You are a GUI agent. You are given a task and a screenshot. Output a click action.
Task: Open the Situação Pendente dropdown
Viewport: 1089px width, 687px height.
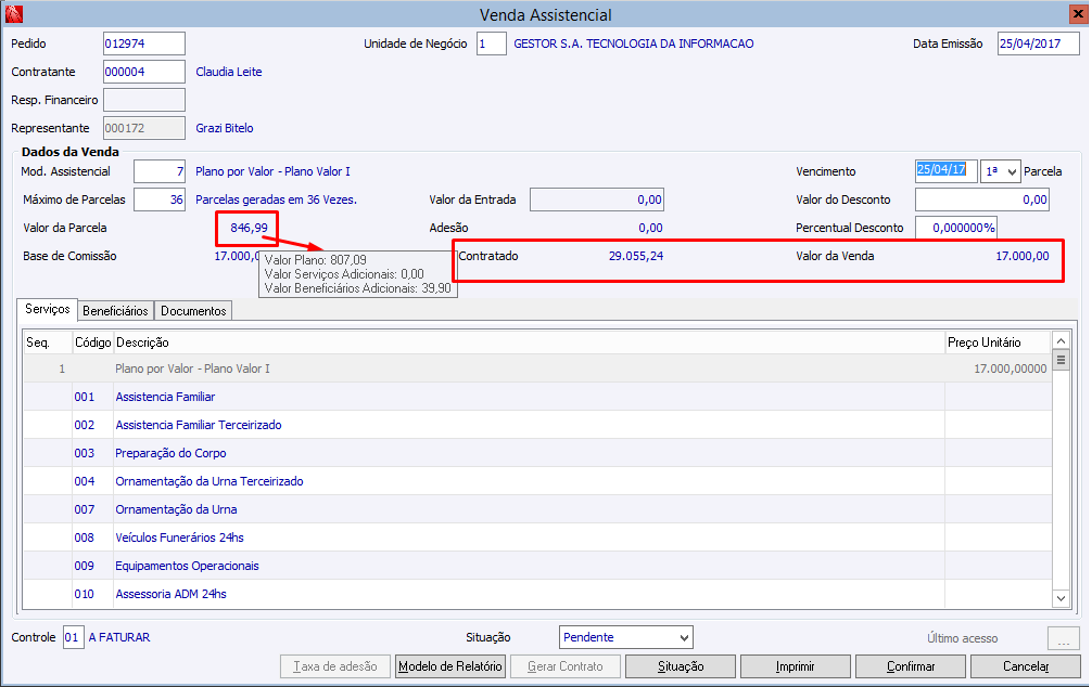(626, 637)
